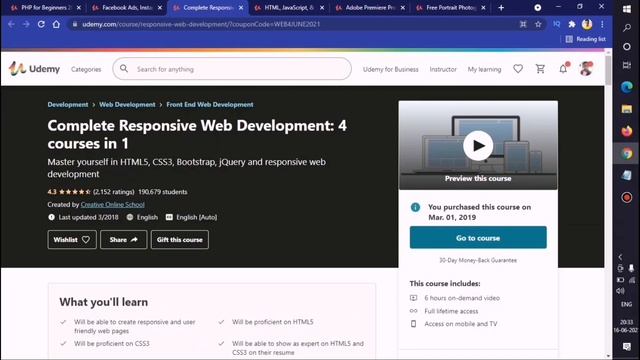Play the course preview video
The width and height of the screenshot is (640, 360).
coord(478,145)
